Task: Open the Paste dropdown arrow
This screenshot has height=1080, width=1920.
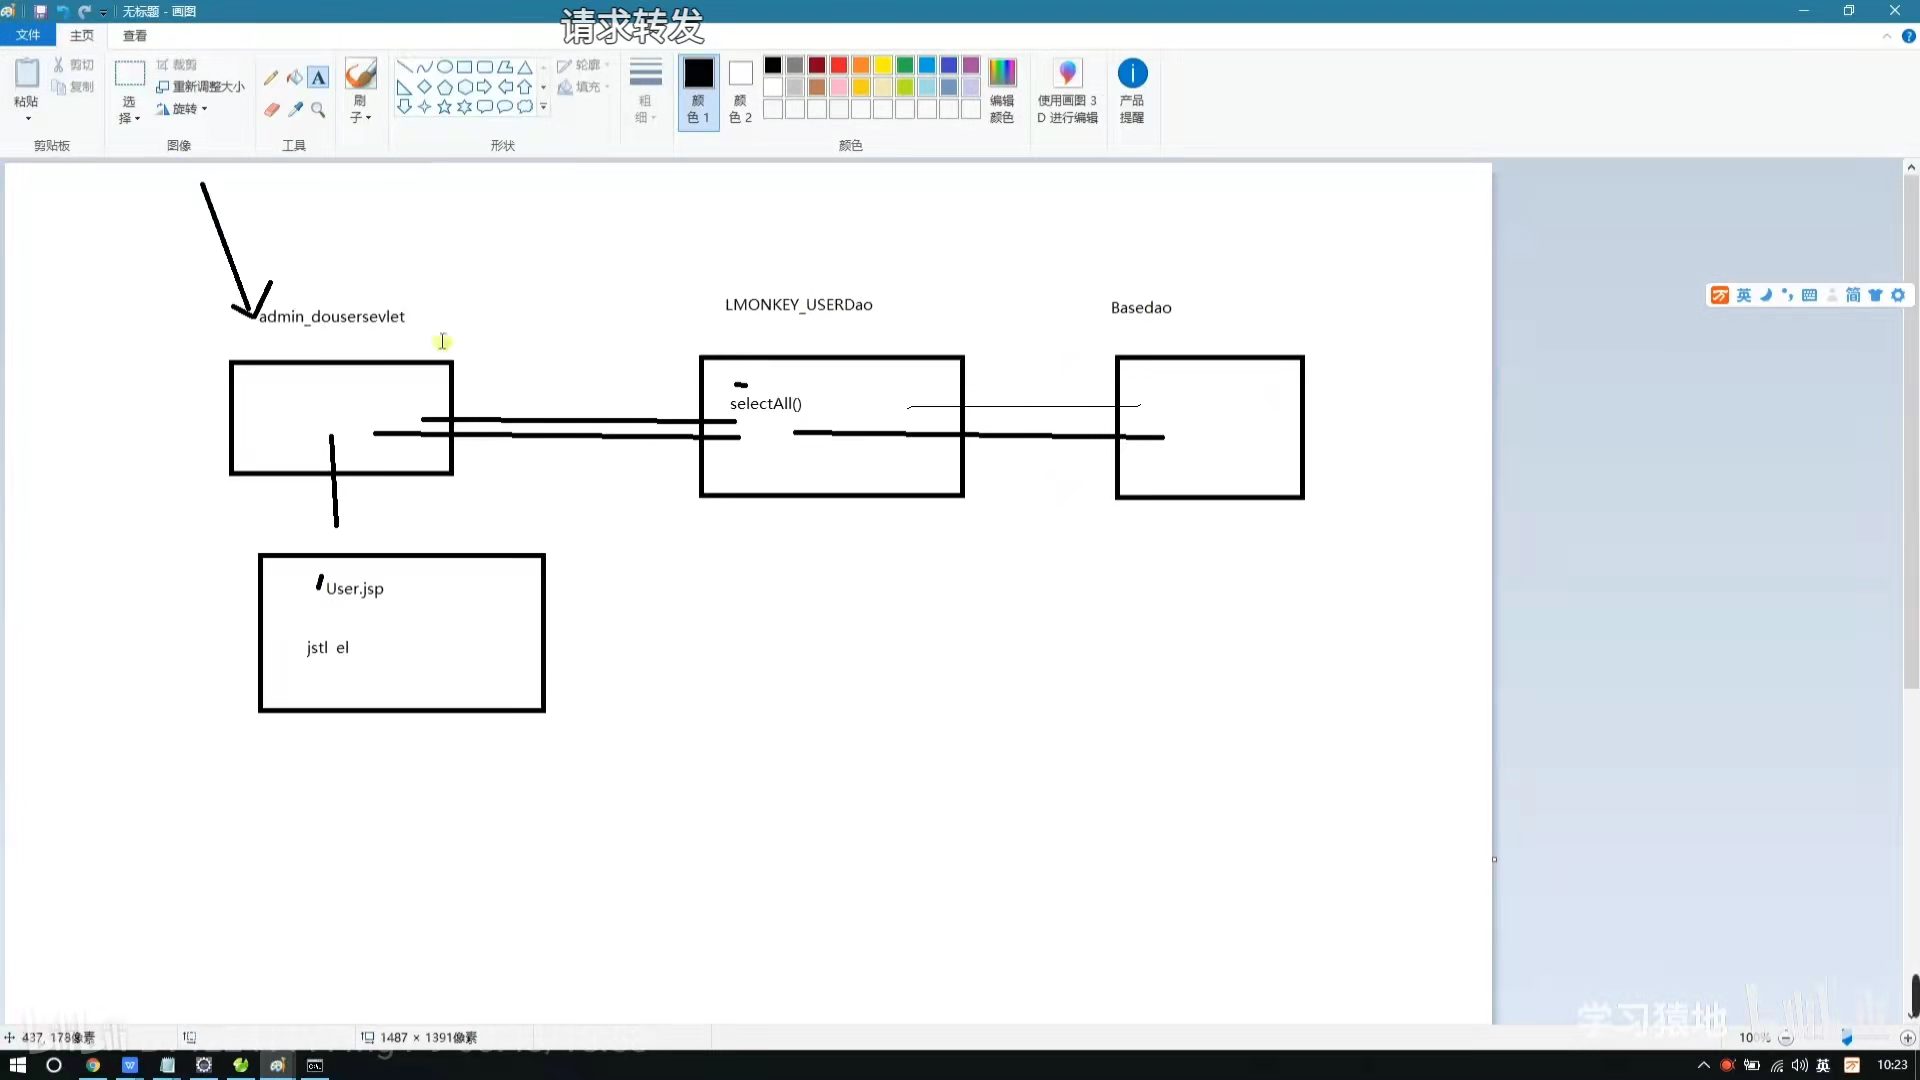Action: point(27,119)
